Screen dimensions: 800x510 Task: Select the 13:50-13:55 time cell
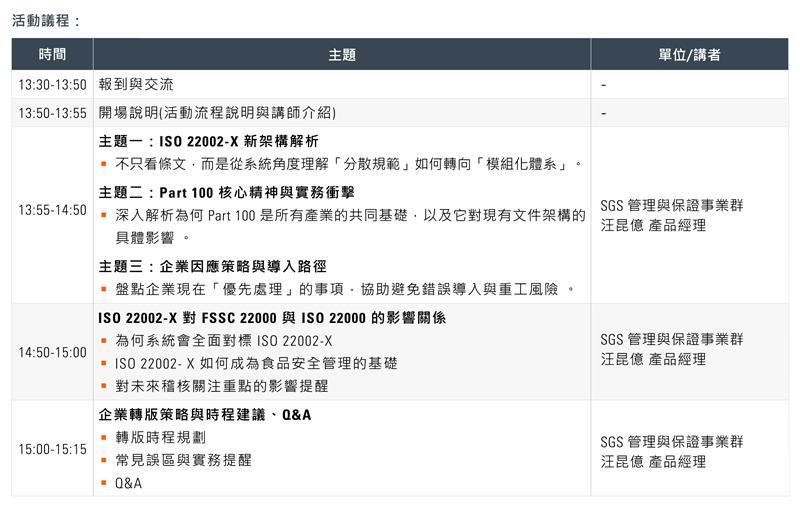tap(53, 113)
